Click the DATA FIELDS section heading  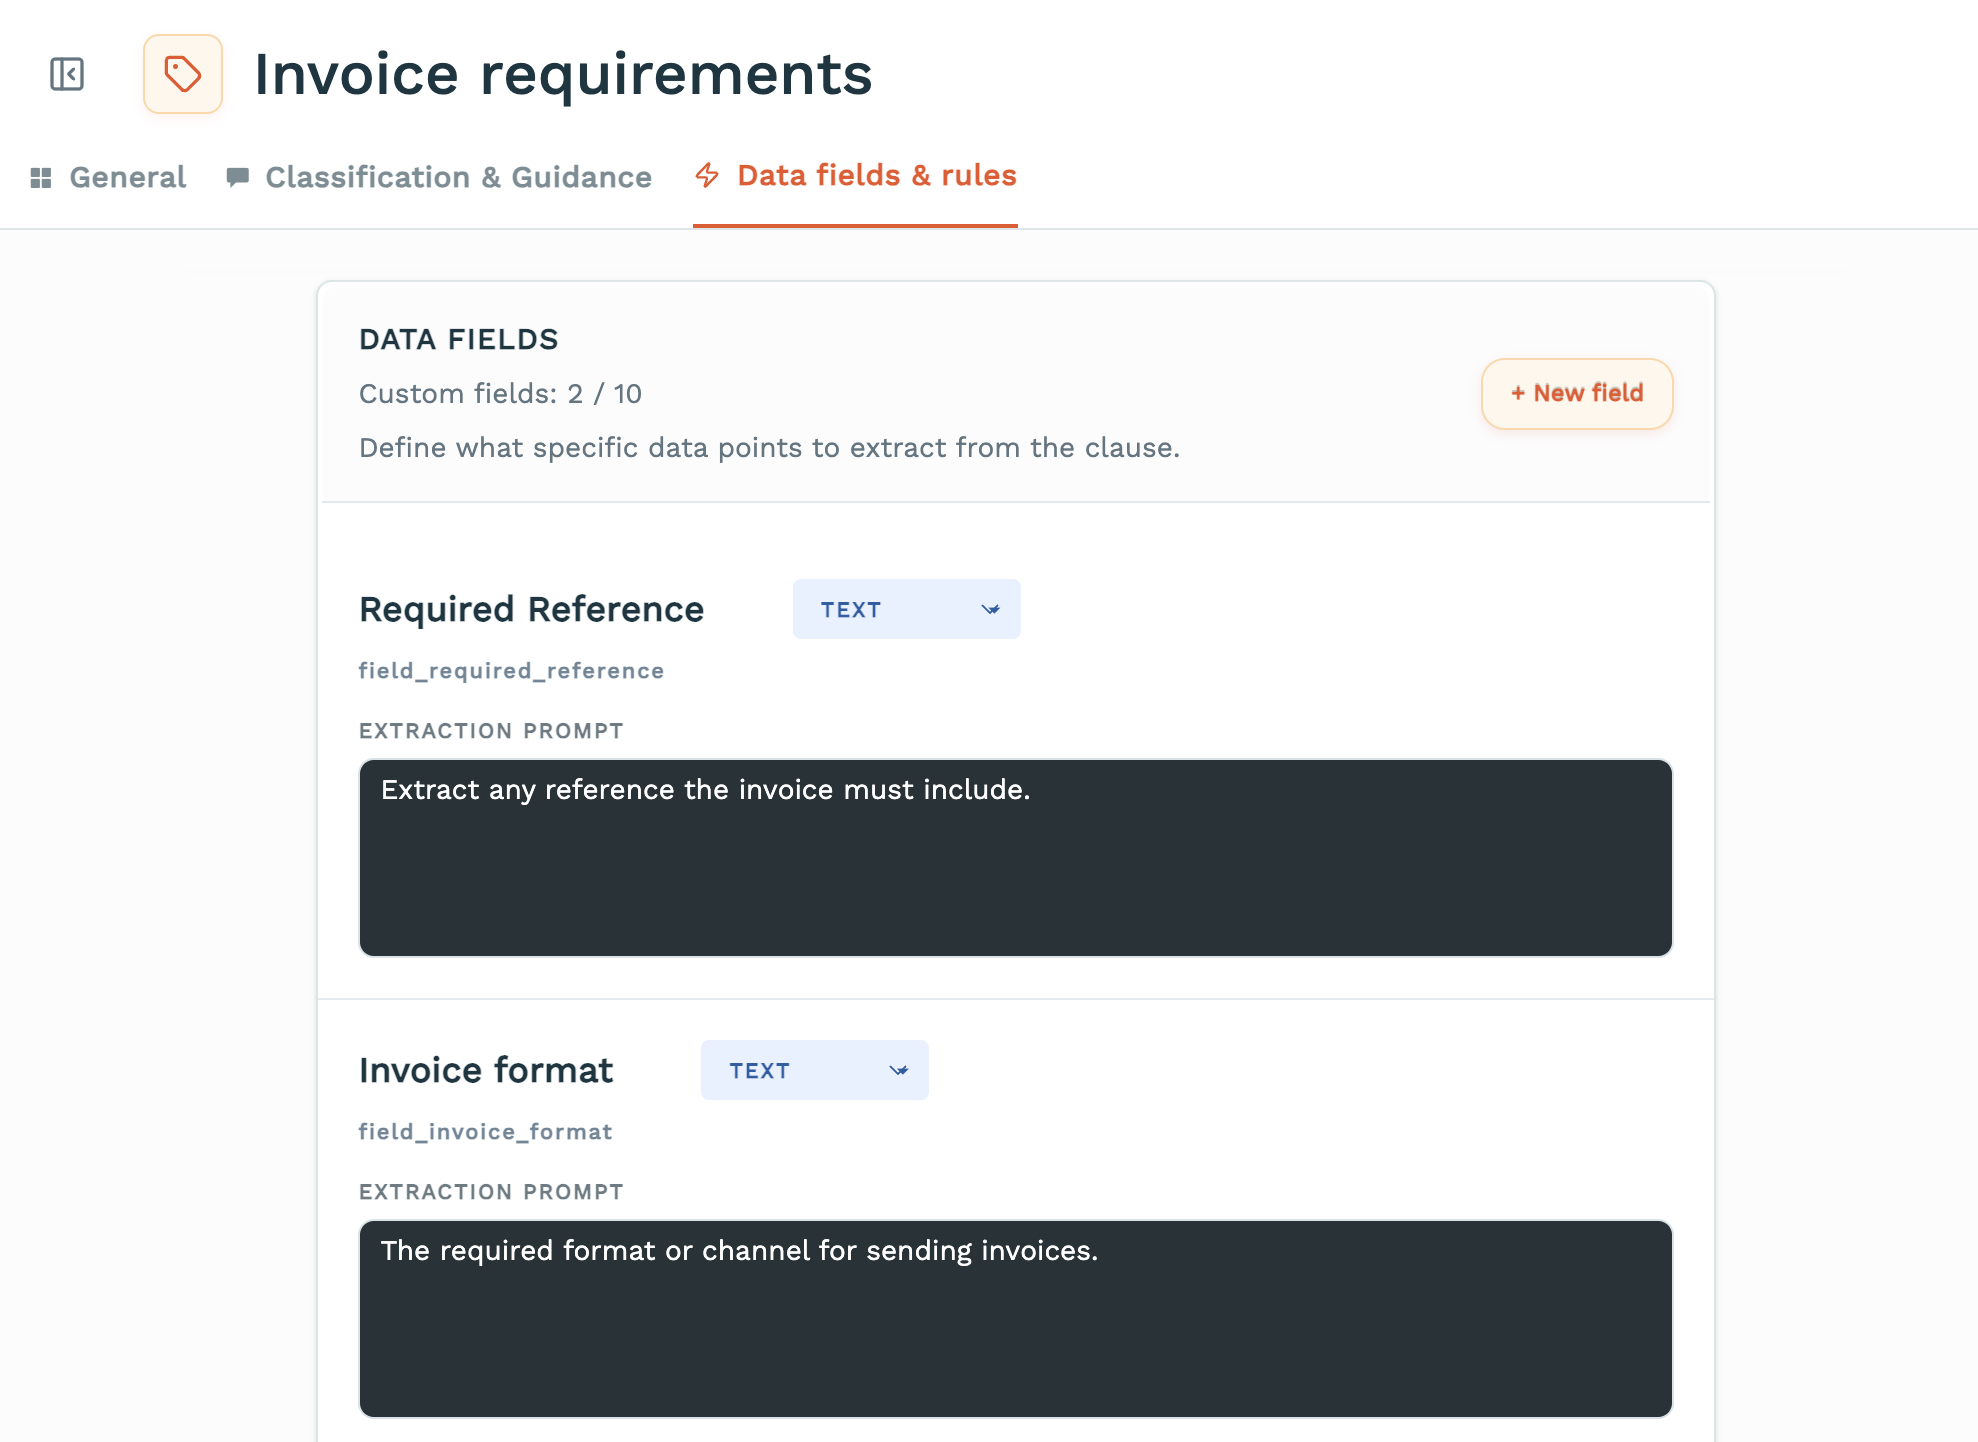click(458, 340)
